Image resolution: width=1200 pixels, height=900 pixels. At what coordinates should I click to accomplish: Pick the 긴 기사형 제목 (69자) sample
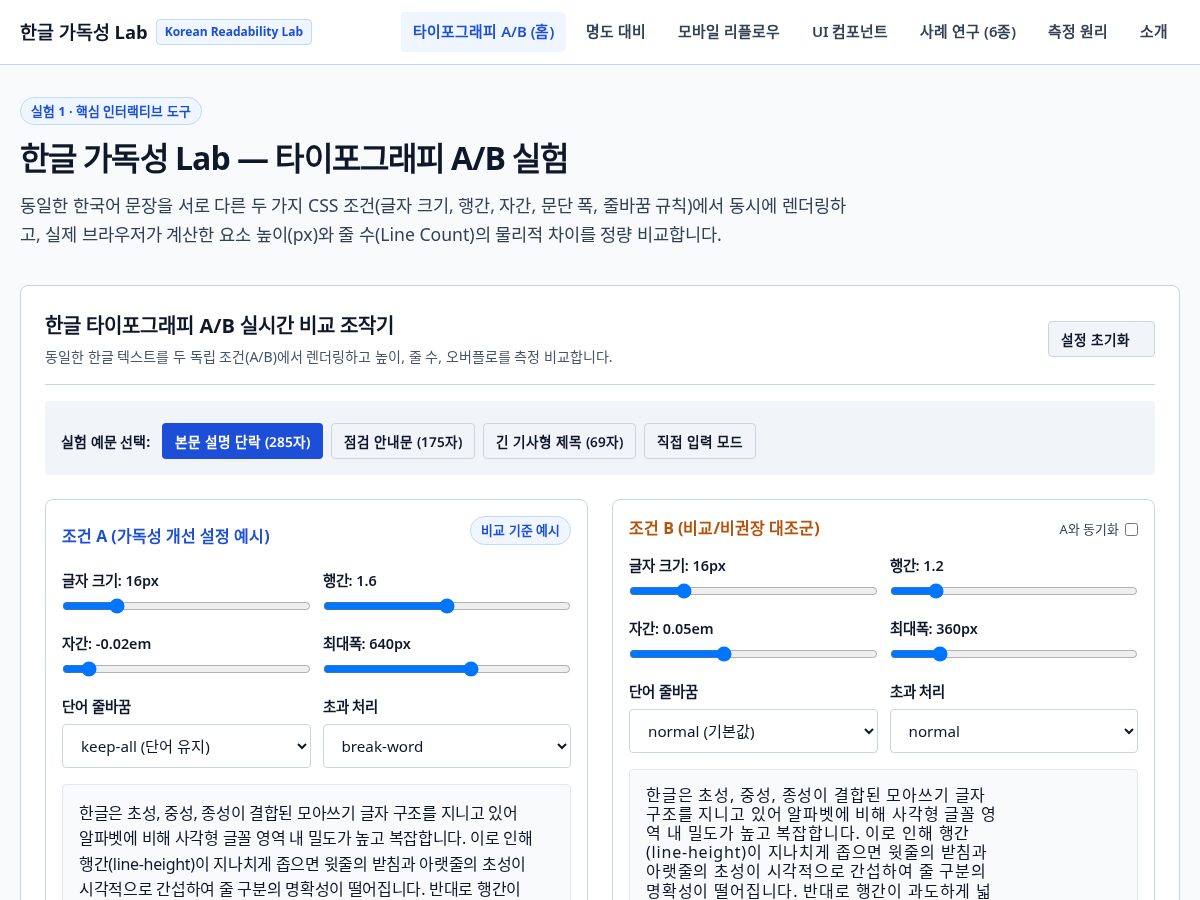tap(559, 441)
